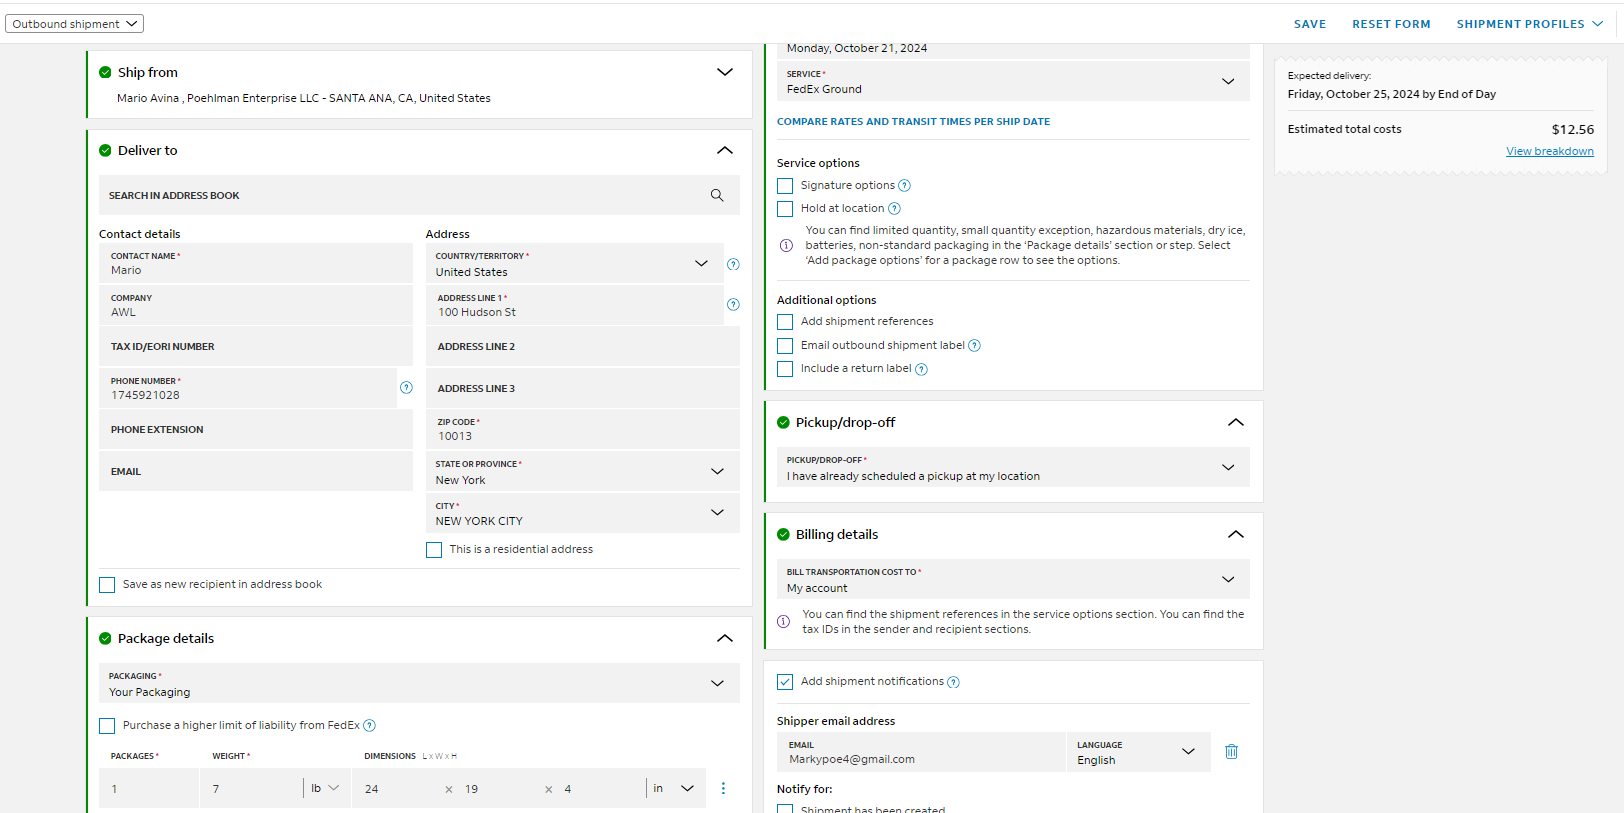Click the green check beside Ship from
1624x813 pixels.
(x=105, y=72)
